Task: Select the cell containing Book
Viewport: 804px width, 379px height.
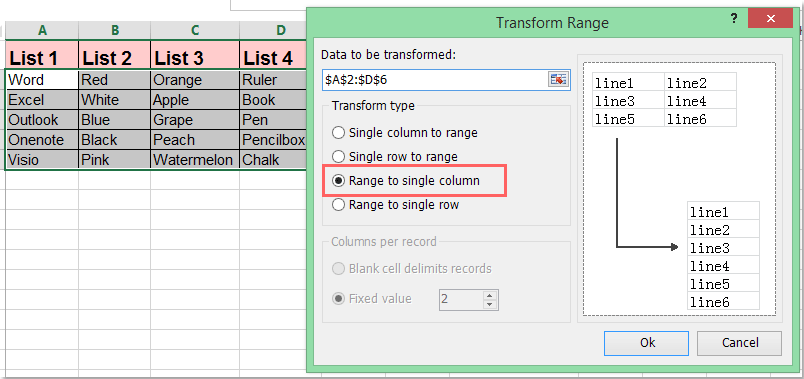Action: point(274,99)
